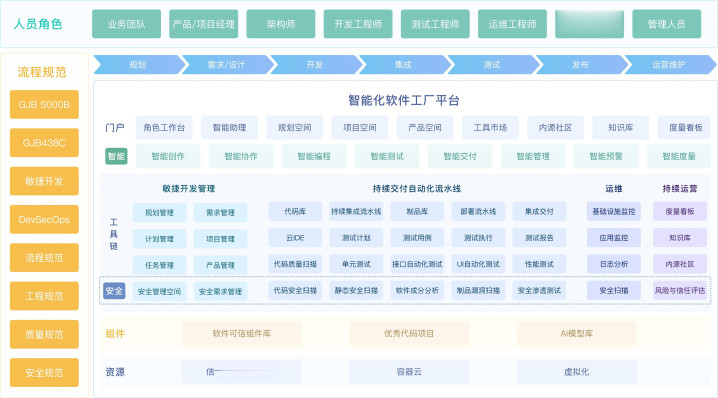The width and height of the screenshot is (718, 398).
Task: Select the 测试工程师 role box
Action: (x=435, y=24)
